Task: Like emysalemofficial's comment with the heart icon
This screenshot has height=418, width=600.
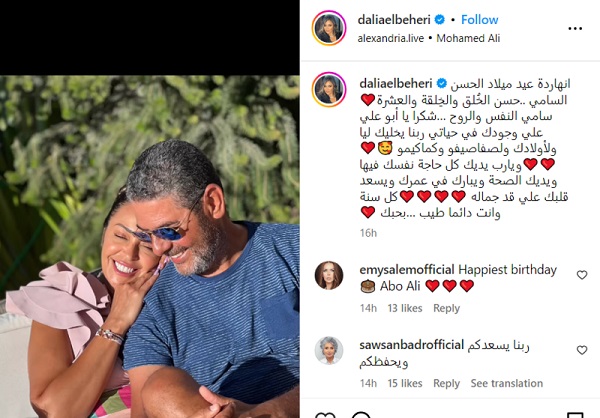Action: tap(582, 275)
